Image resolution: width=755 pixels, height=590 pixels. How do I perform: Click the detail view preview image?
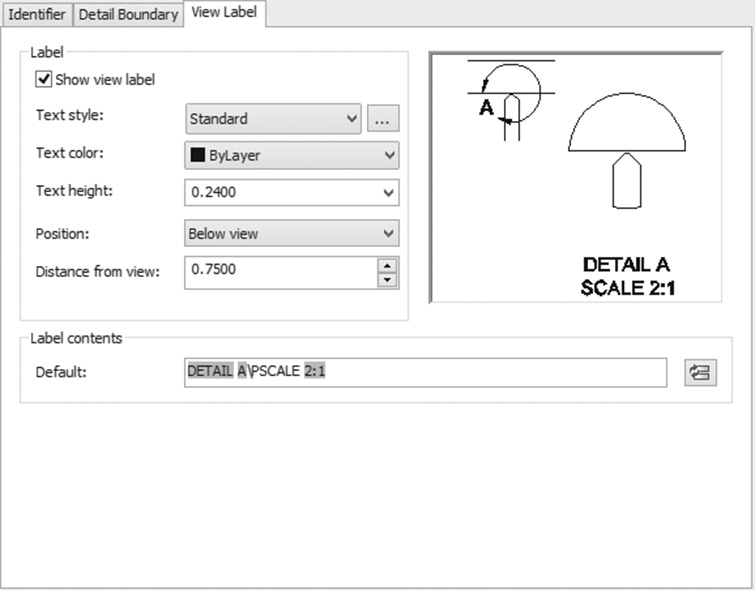(x=576, y=177)
